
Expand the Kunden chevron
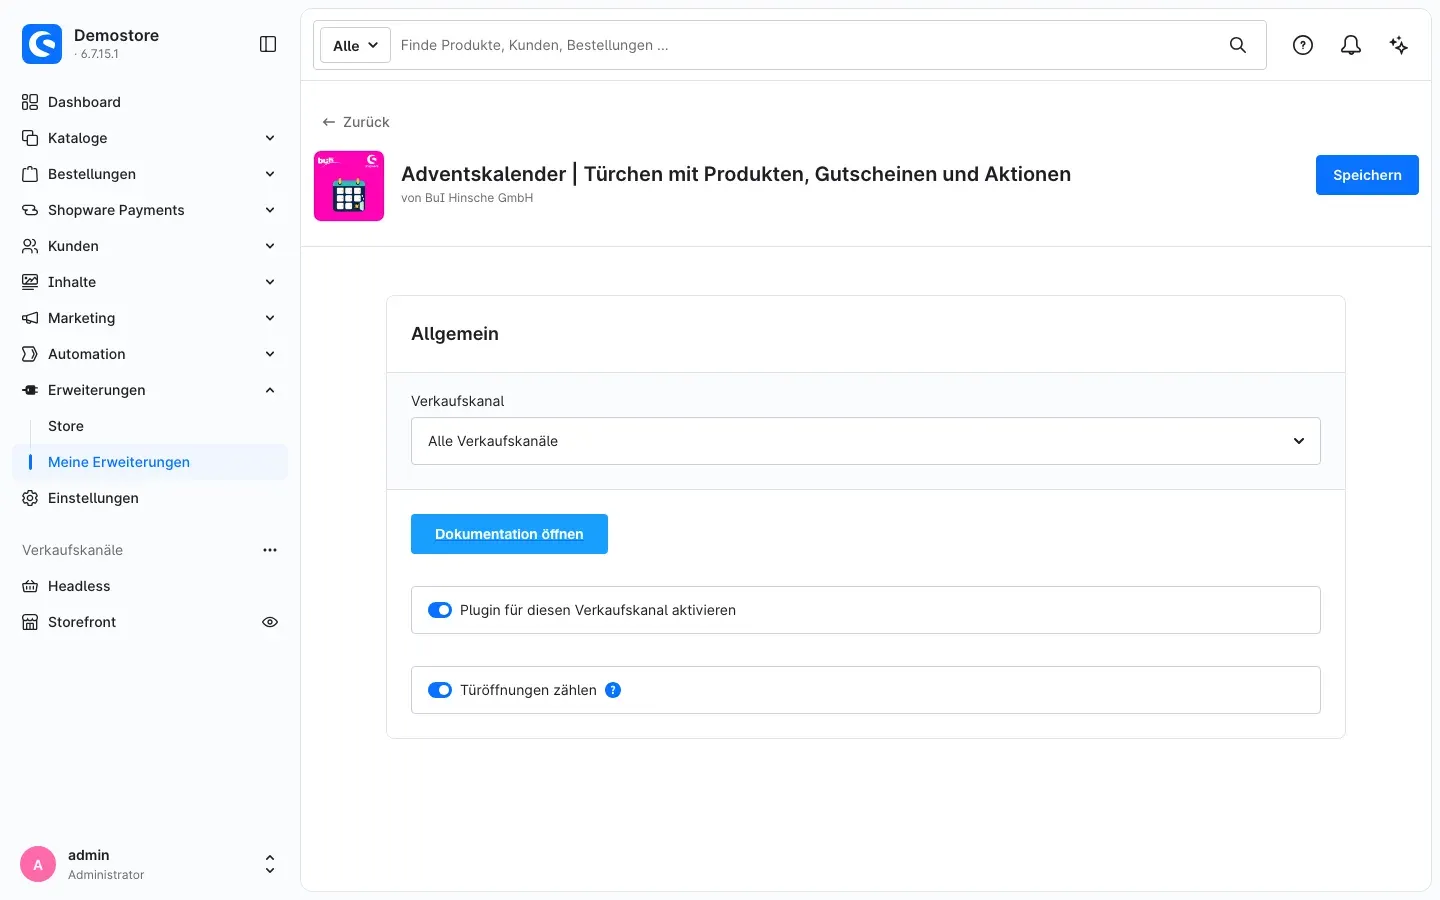(270, 246)
